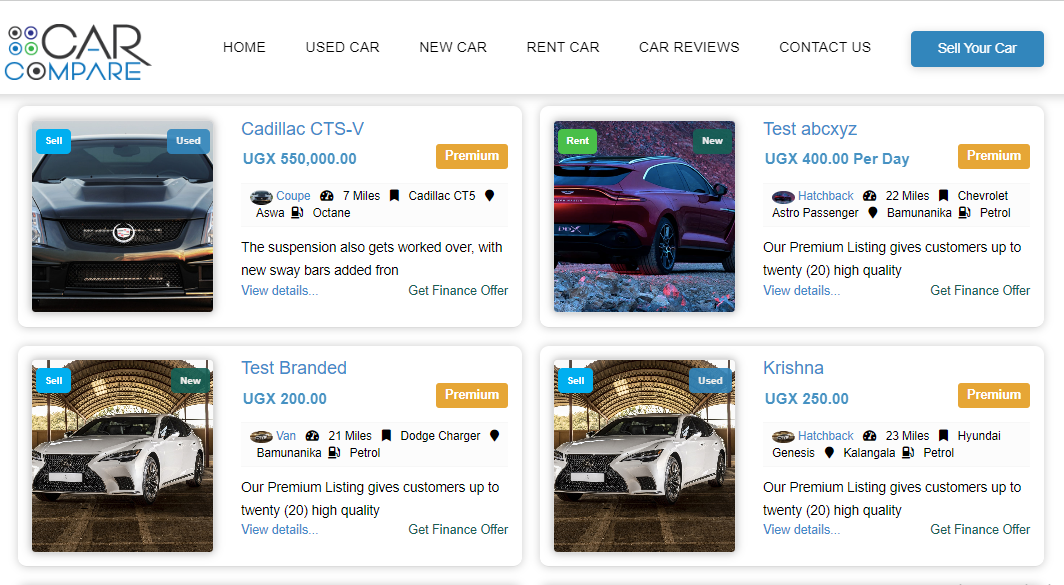This screenshot has width=1064, height=585.
Task: Click bookmark icon beside Hyundai
Action: (943, 436)
